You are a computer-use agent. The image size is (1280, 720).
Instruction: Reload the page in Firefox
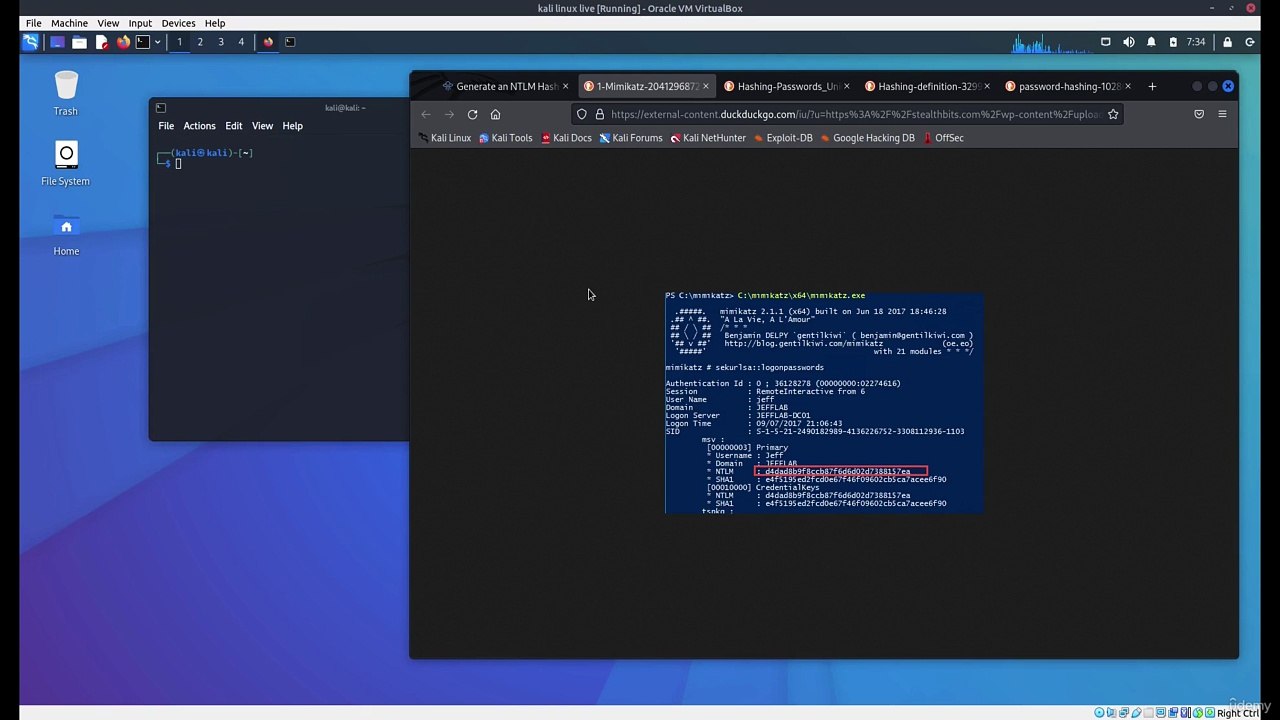pyautogui.click(x=472, y=114)
